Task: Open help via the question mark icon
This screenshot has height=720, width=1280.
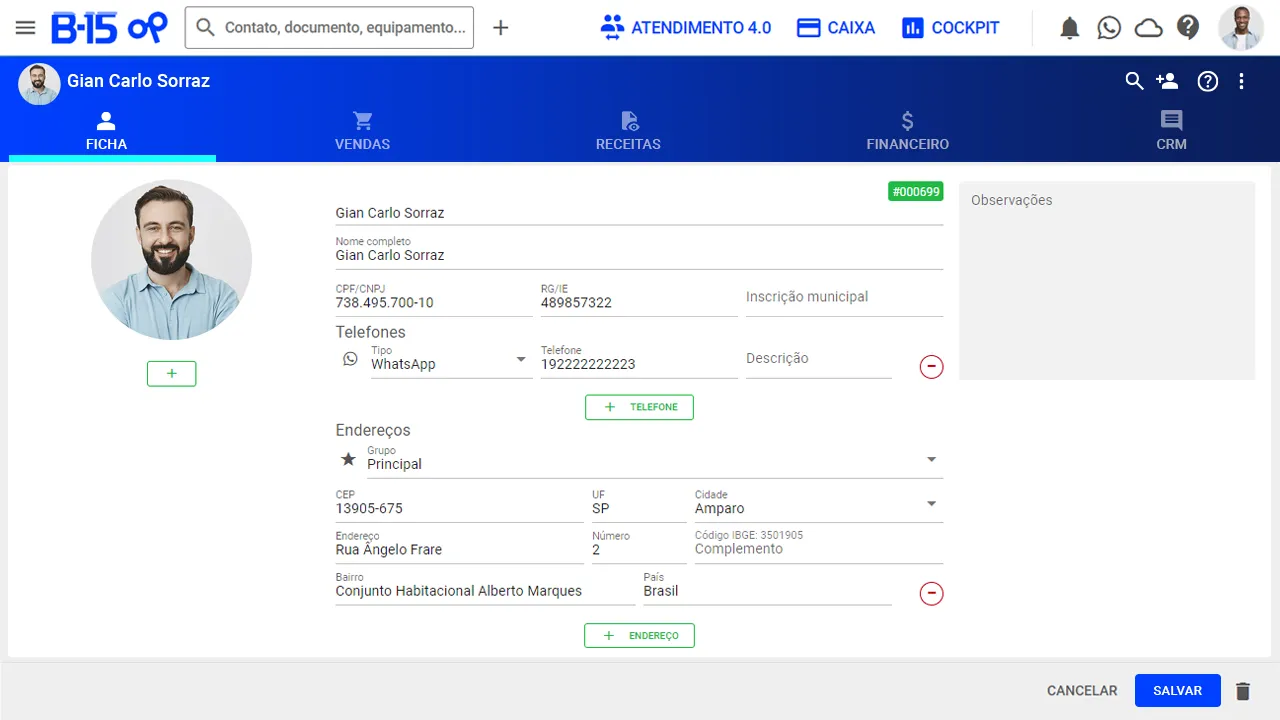Action: click(1188, 27)
